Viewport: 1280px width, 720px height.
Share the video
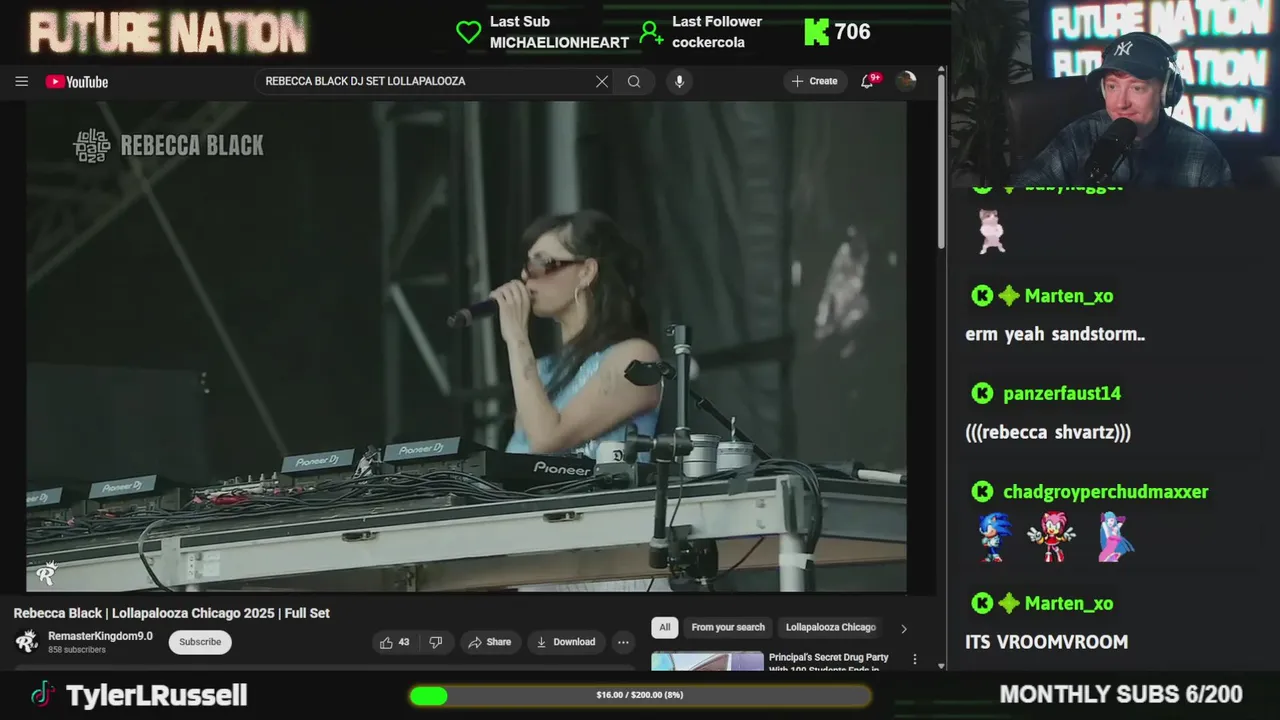pyautogui.click(x=489, y=642)
